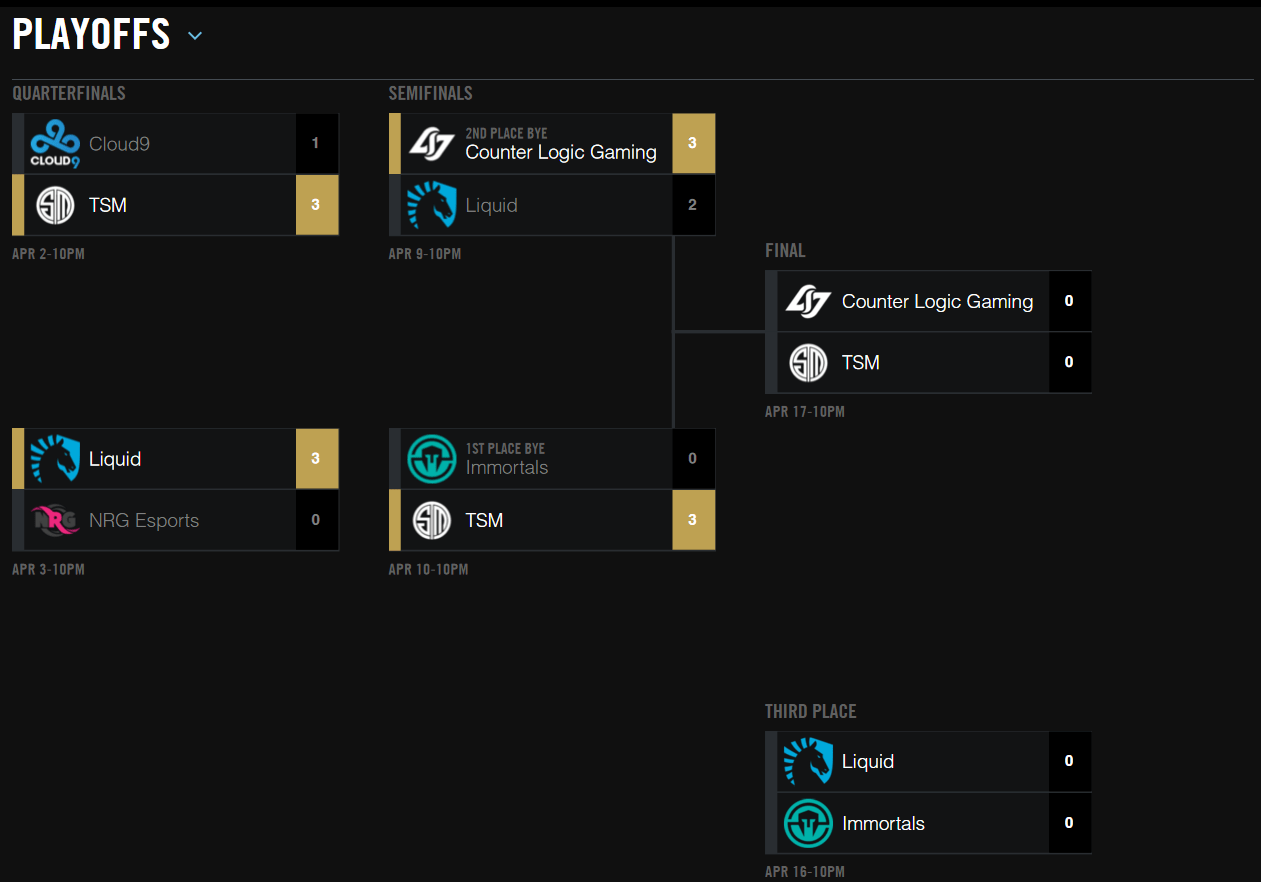The width and height of the screenshot is (1261, 882).
Task: Click Liquid logo in third place match
Action: (808, 762)
